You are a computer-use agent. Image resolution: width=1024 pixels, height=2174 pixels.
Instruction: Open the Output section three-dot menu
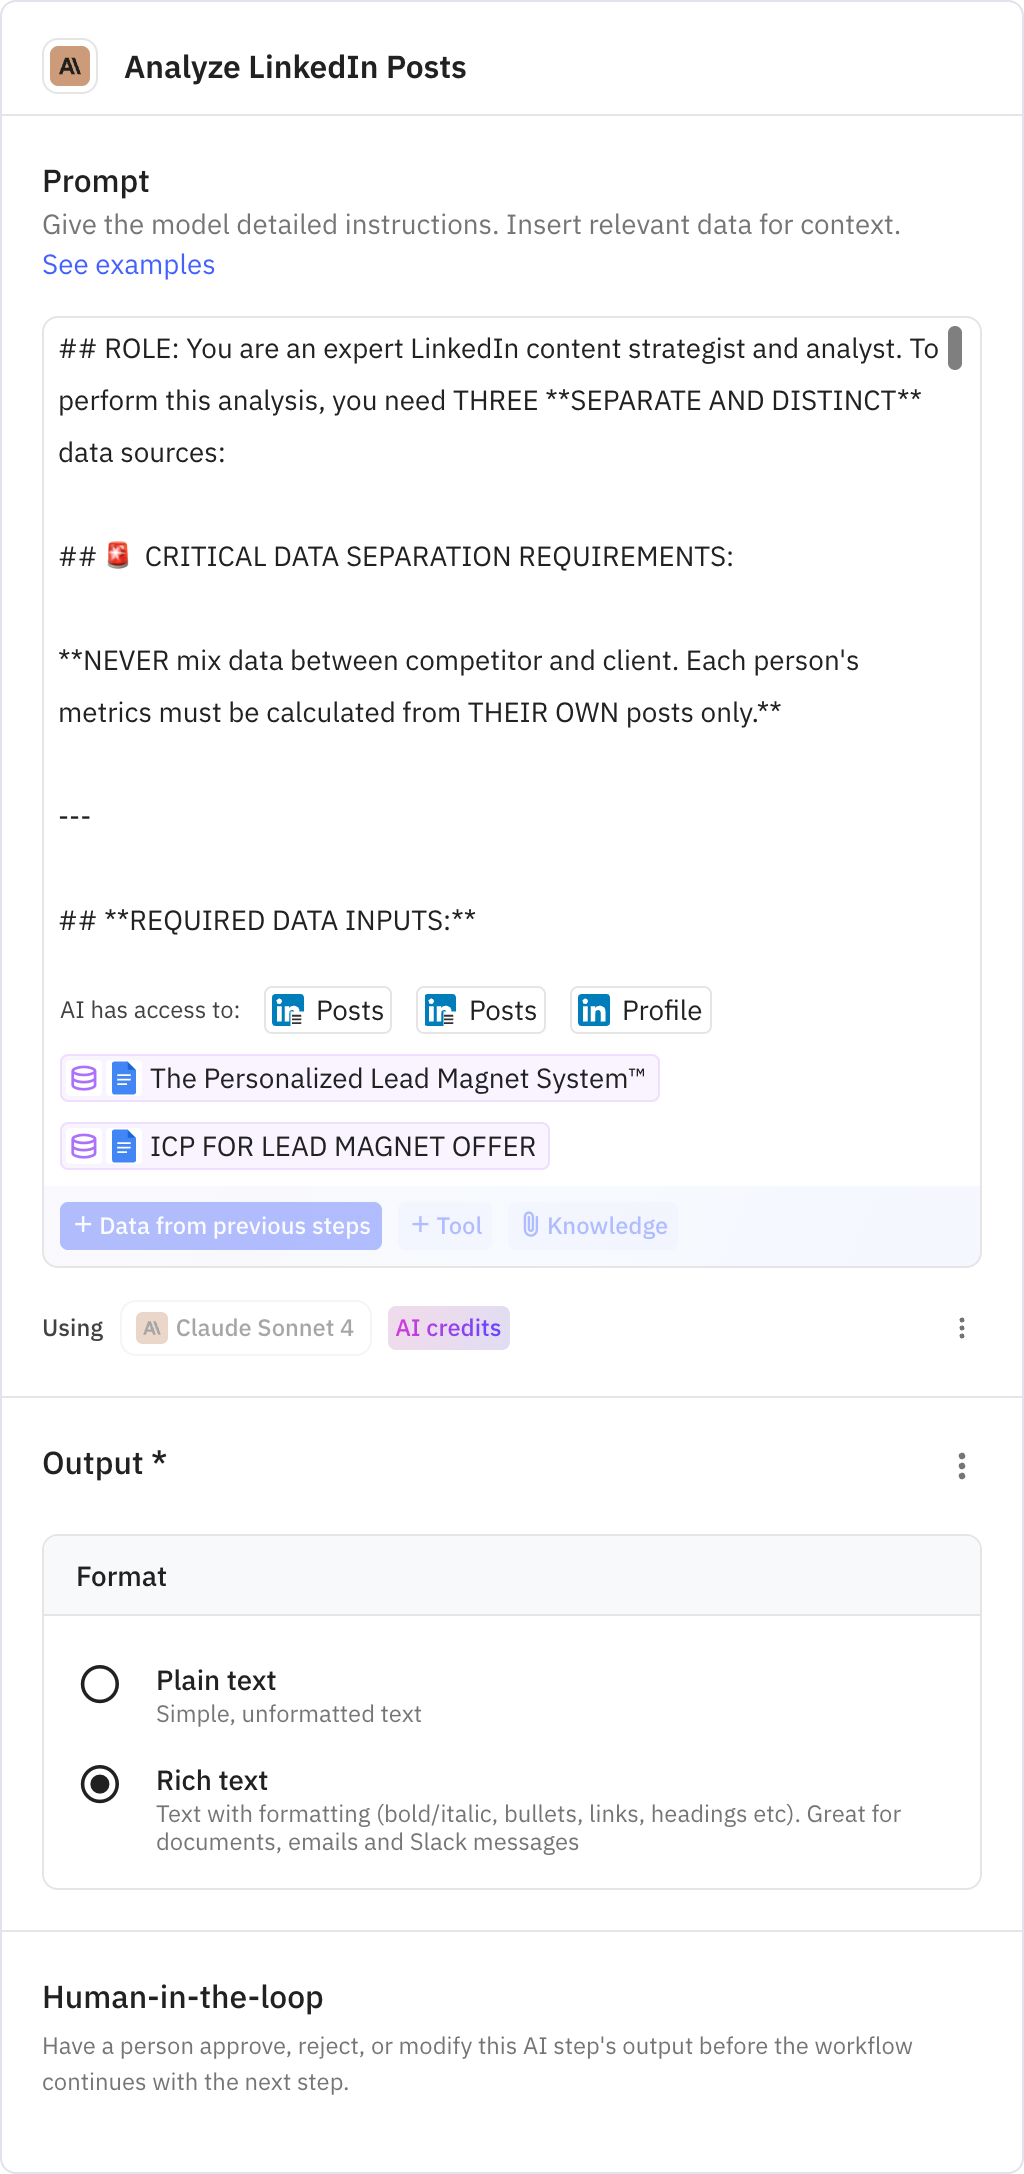click(x=961, y=1466)
